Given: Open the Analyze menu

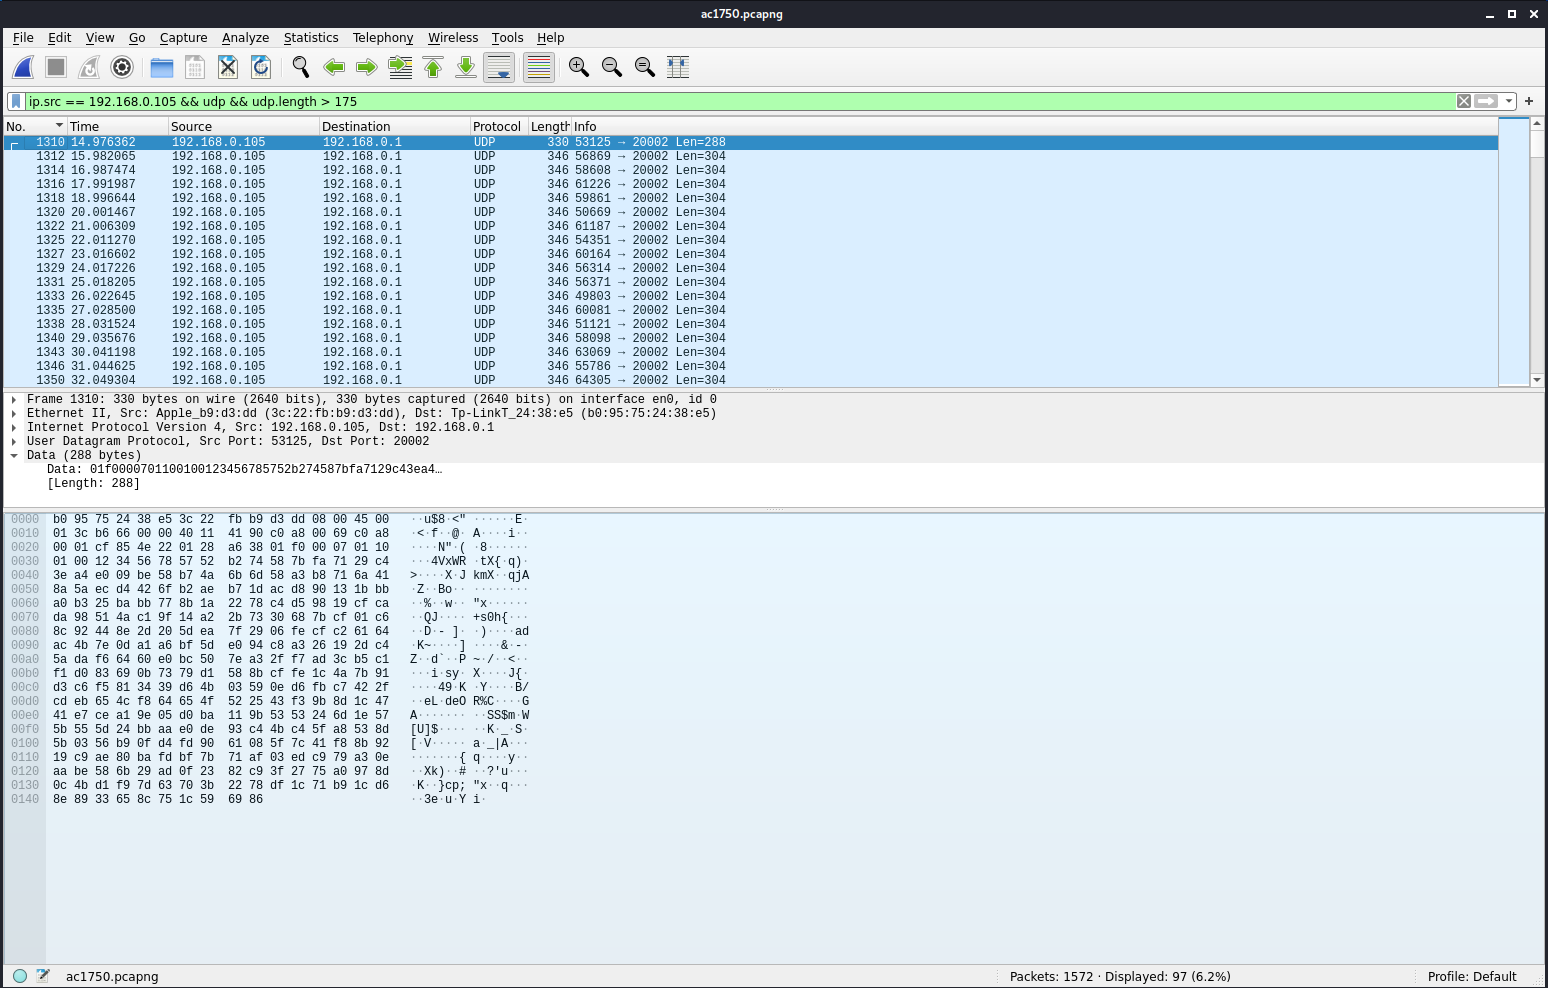Looking at the screenshot, I should coord(245,37).
